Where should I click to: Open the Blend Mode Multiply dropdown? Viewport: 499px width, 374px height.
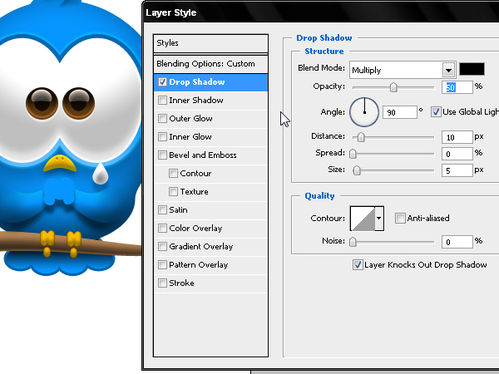click(x=403, y=70)
